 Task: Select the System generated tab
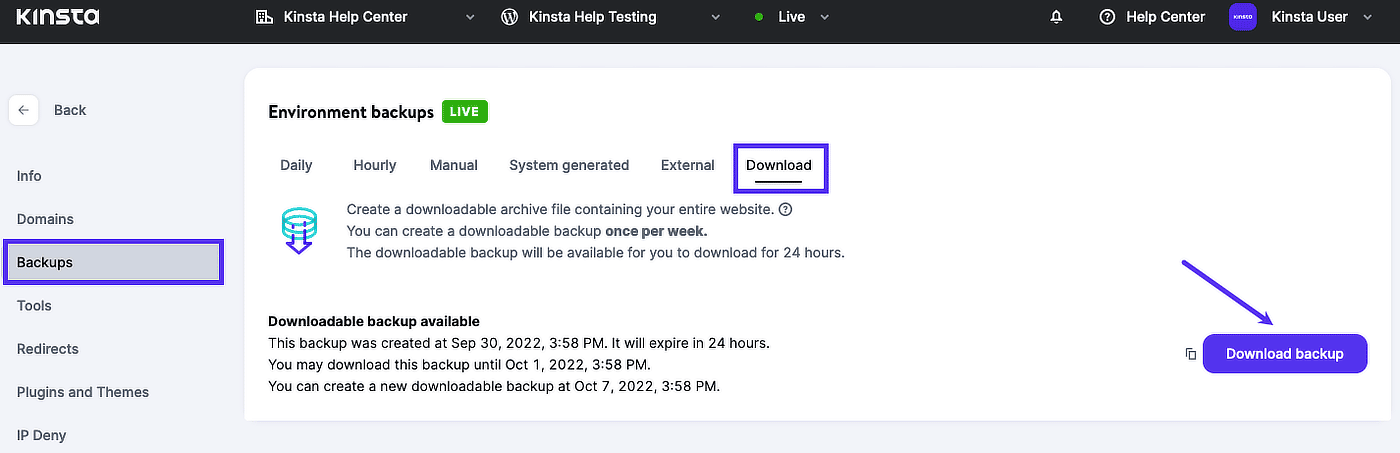569,165
